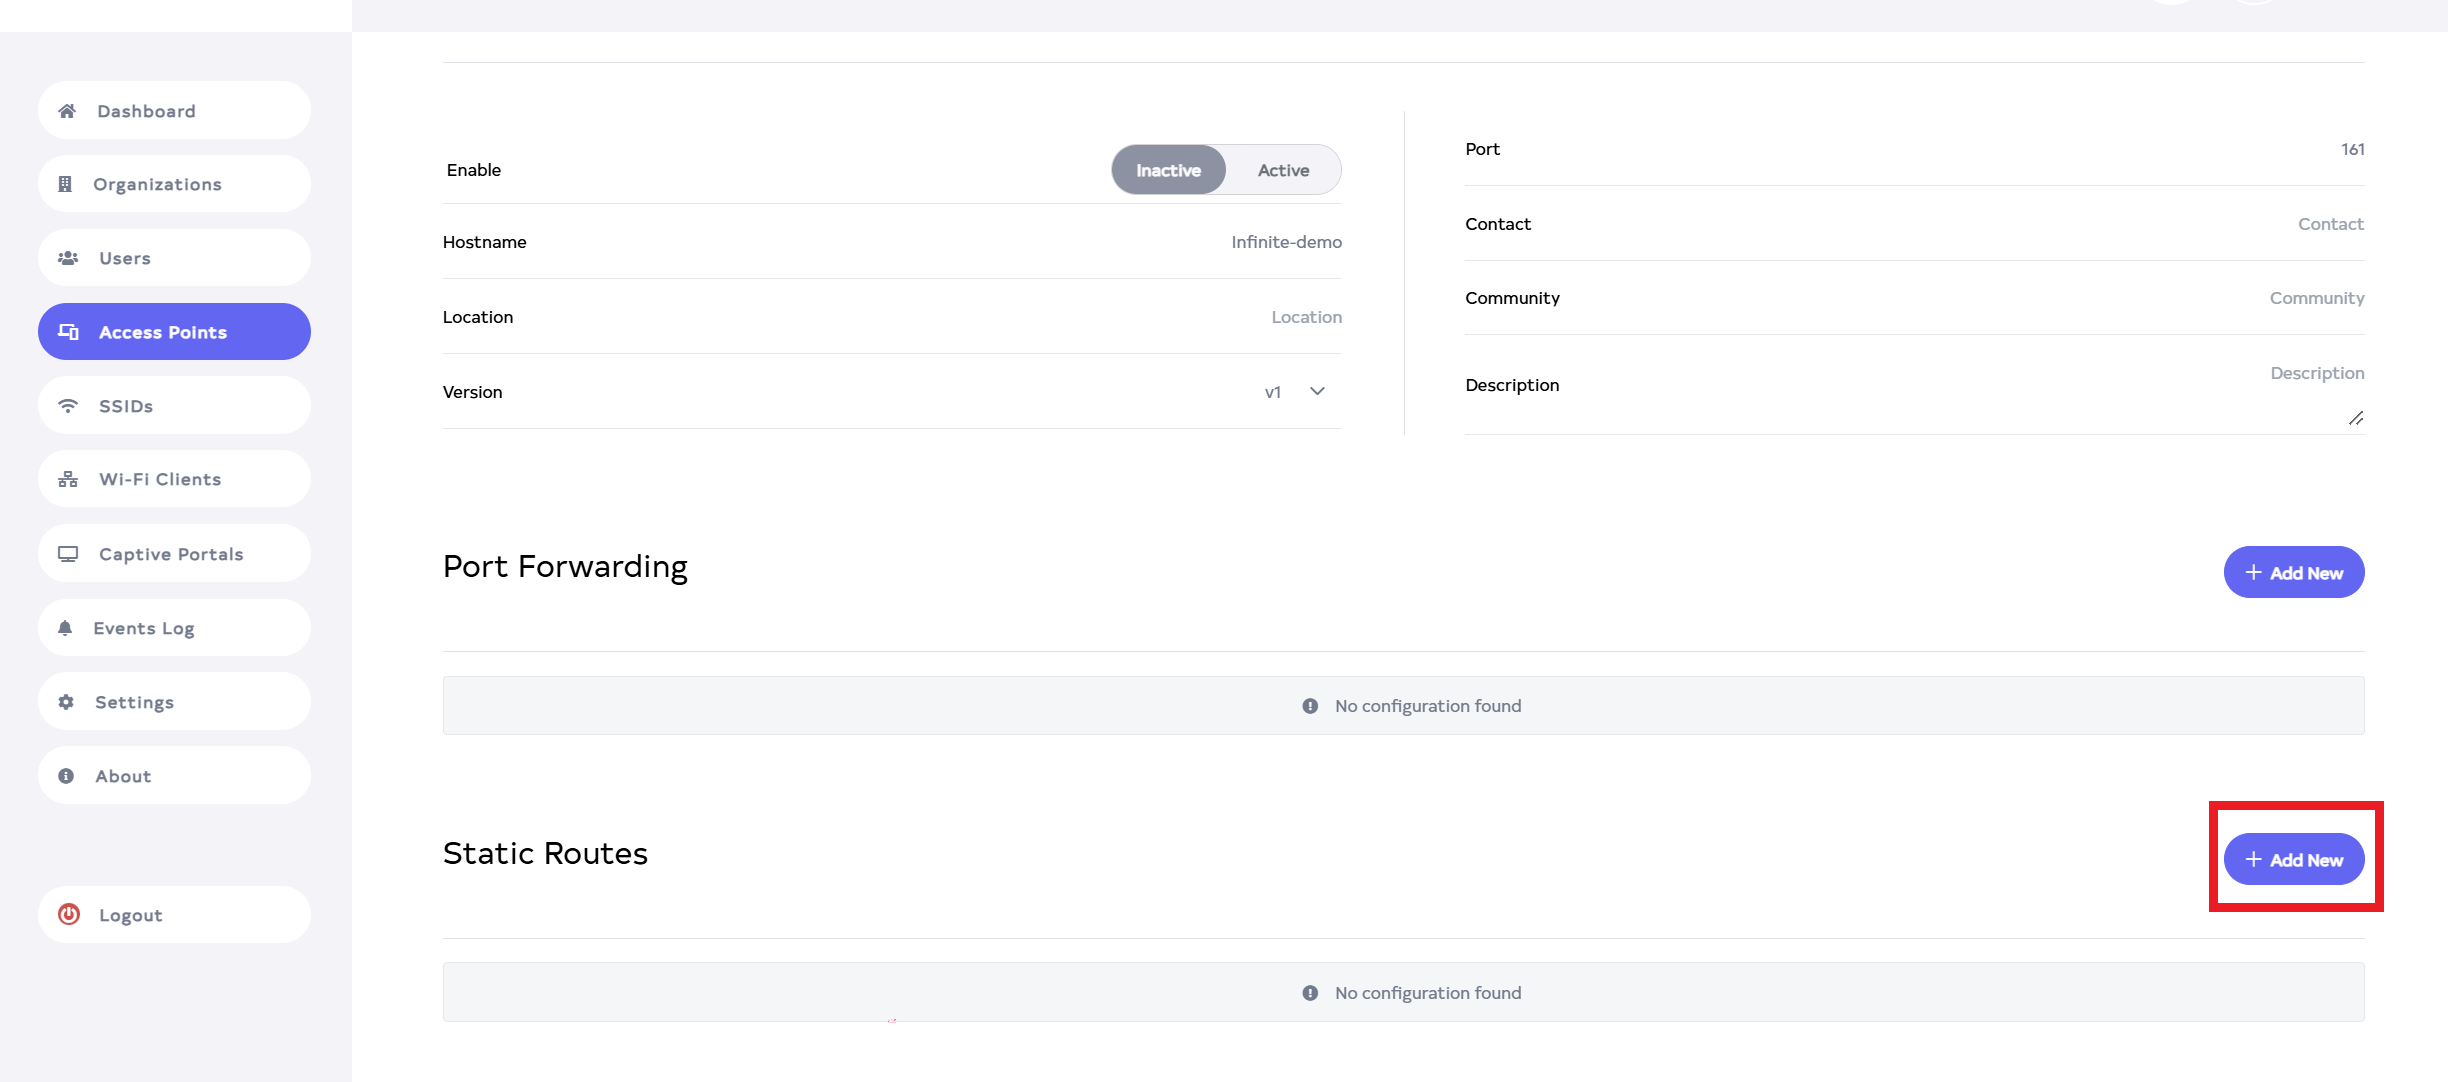The height and width of the screenshot is (1082, 2448).
Task: Switch Enable toggle to Active
Action: 1283,170
